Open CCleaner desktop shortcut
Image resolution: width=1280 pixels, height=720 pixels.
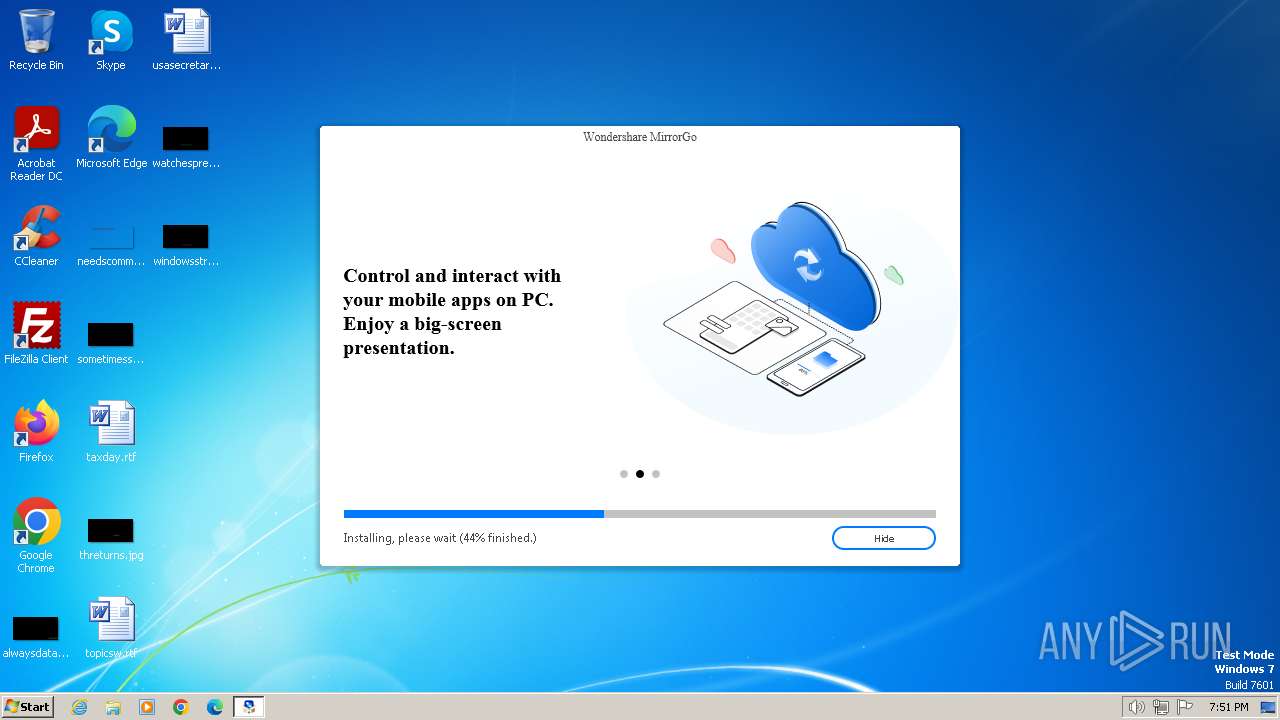36,236
